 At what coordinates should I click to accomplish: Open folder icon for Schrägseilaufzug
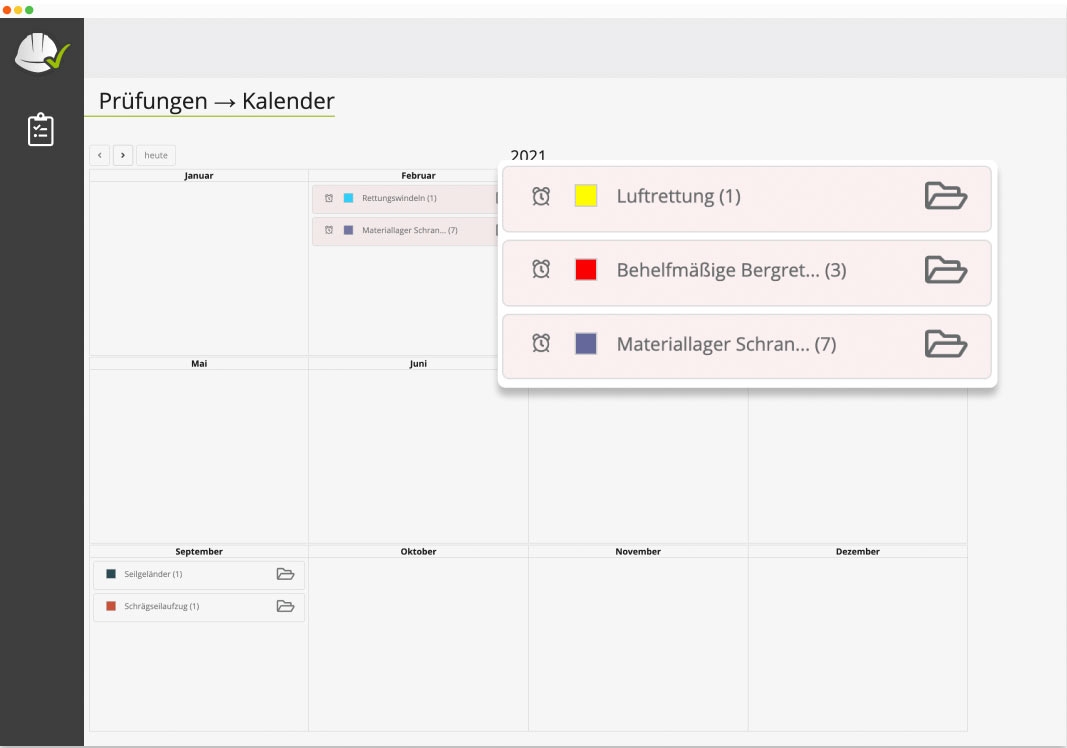tap(285, 606)
